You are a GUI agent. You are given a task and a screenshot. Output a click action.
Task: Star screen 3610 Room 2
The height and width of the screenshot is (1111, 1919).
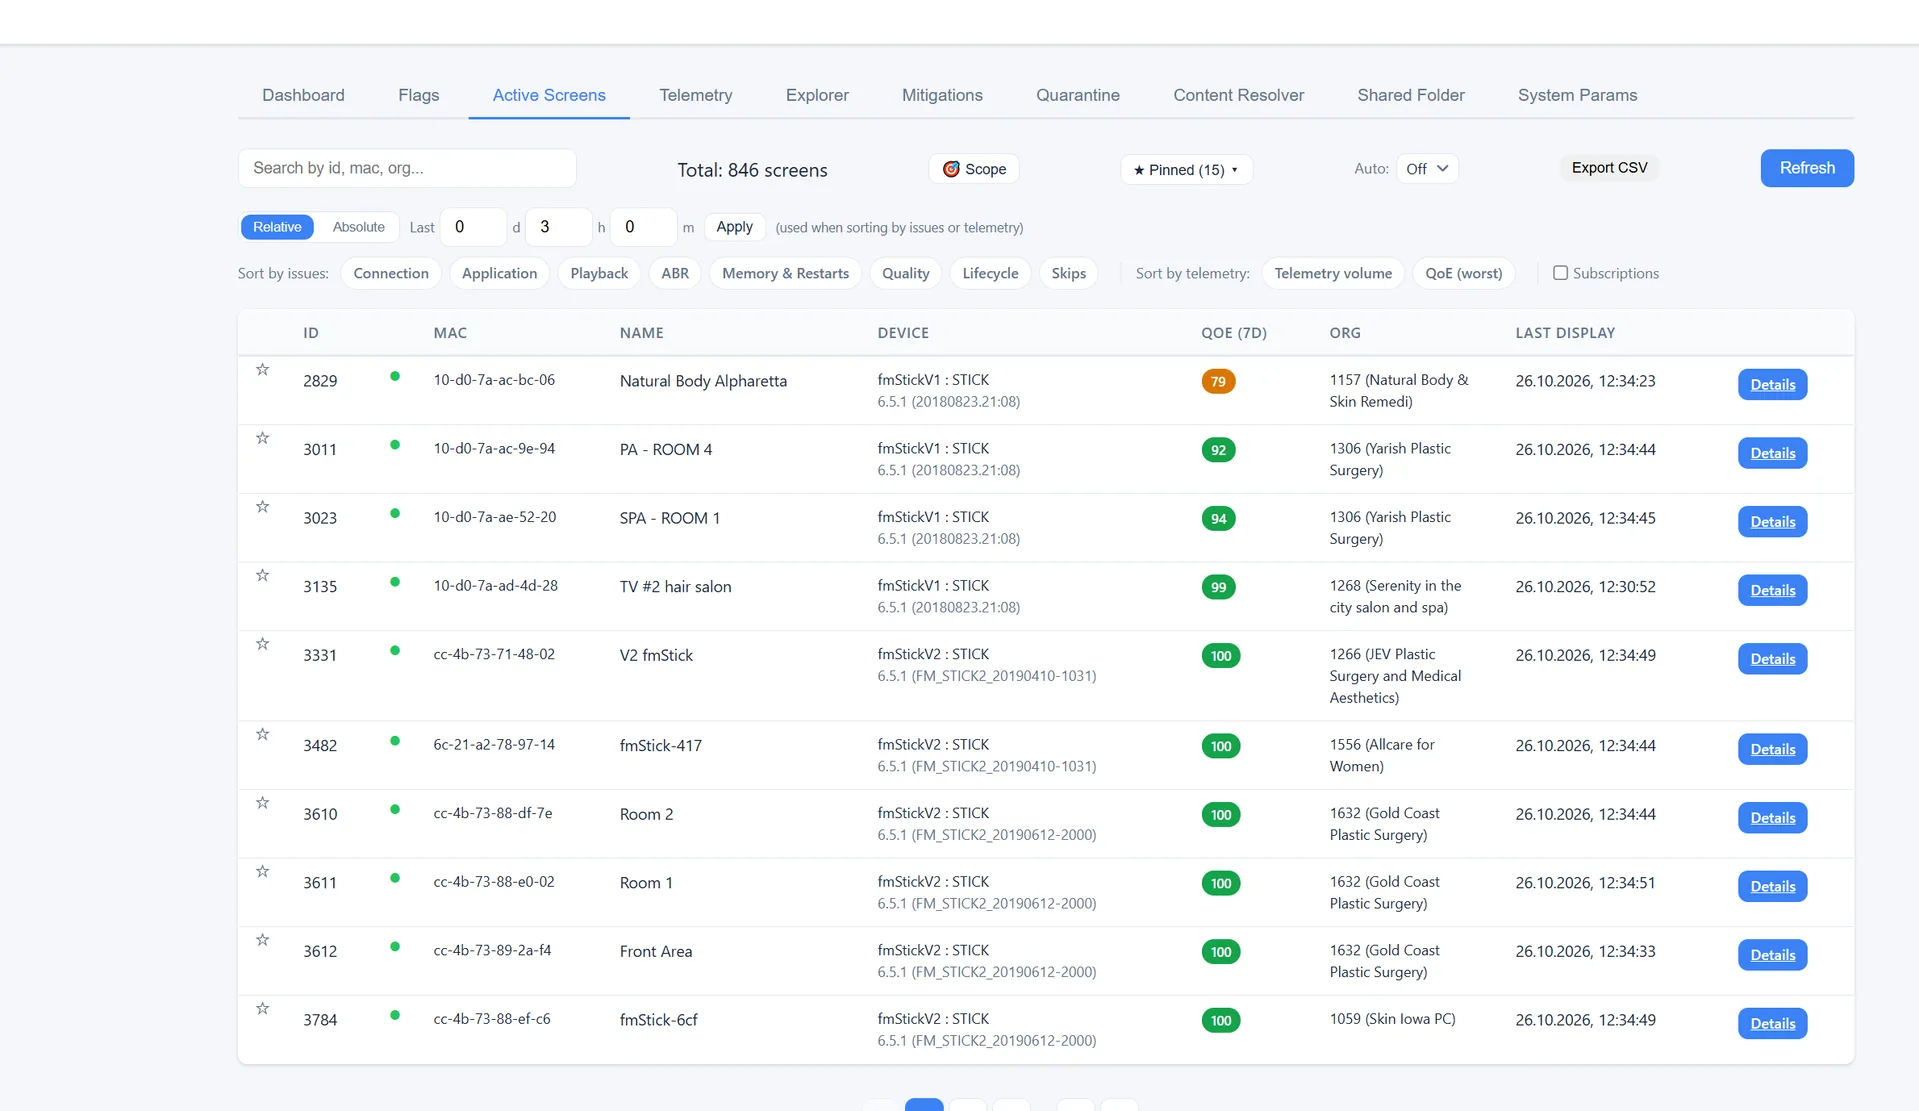click(x=262, y=803)
